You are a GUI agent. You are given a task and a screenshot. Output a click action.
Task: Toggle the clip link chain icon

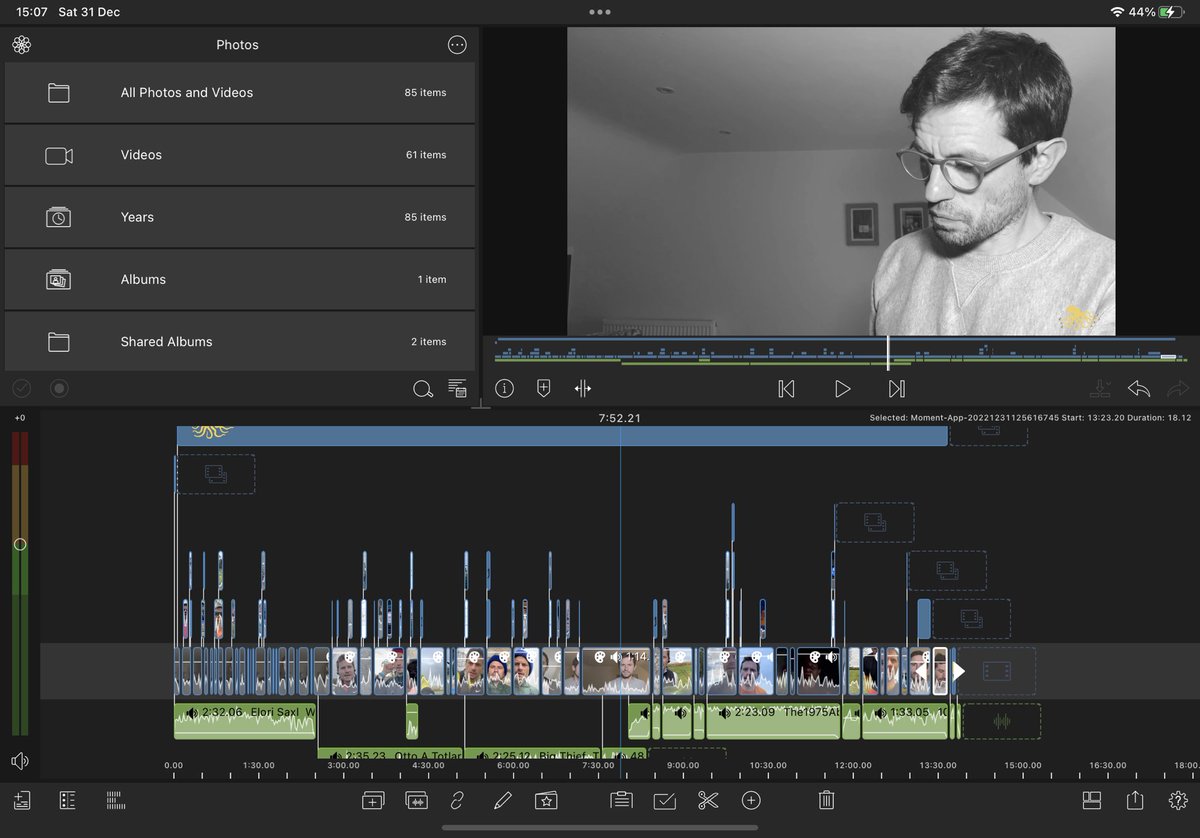[458, 800]
